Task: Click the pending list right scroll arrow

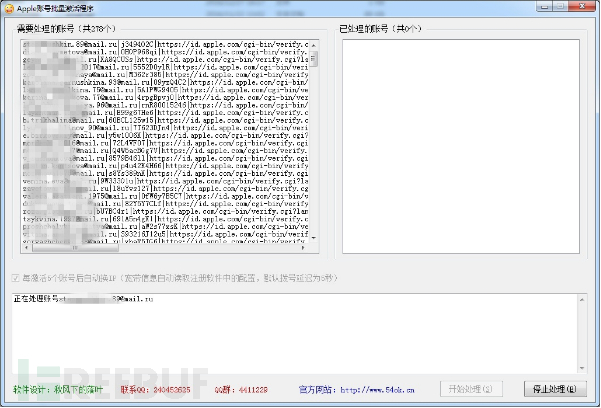Action: click(x=303, y=248)
